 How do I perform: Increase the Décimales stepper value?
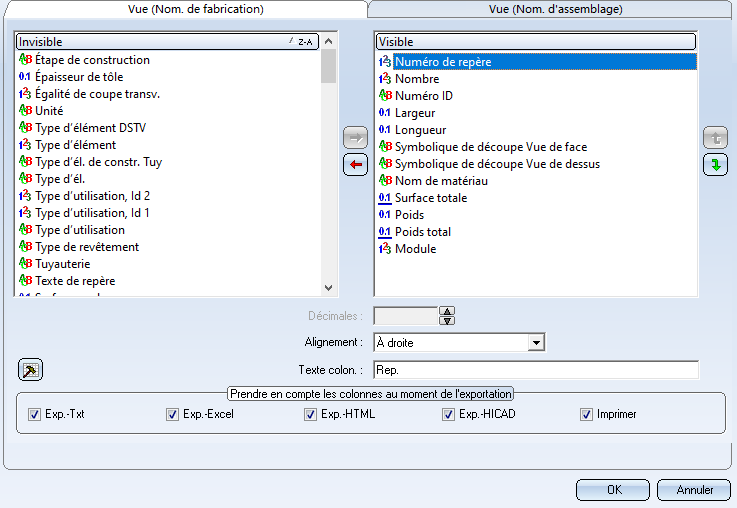447,311
